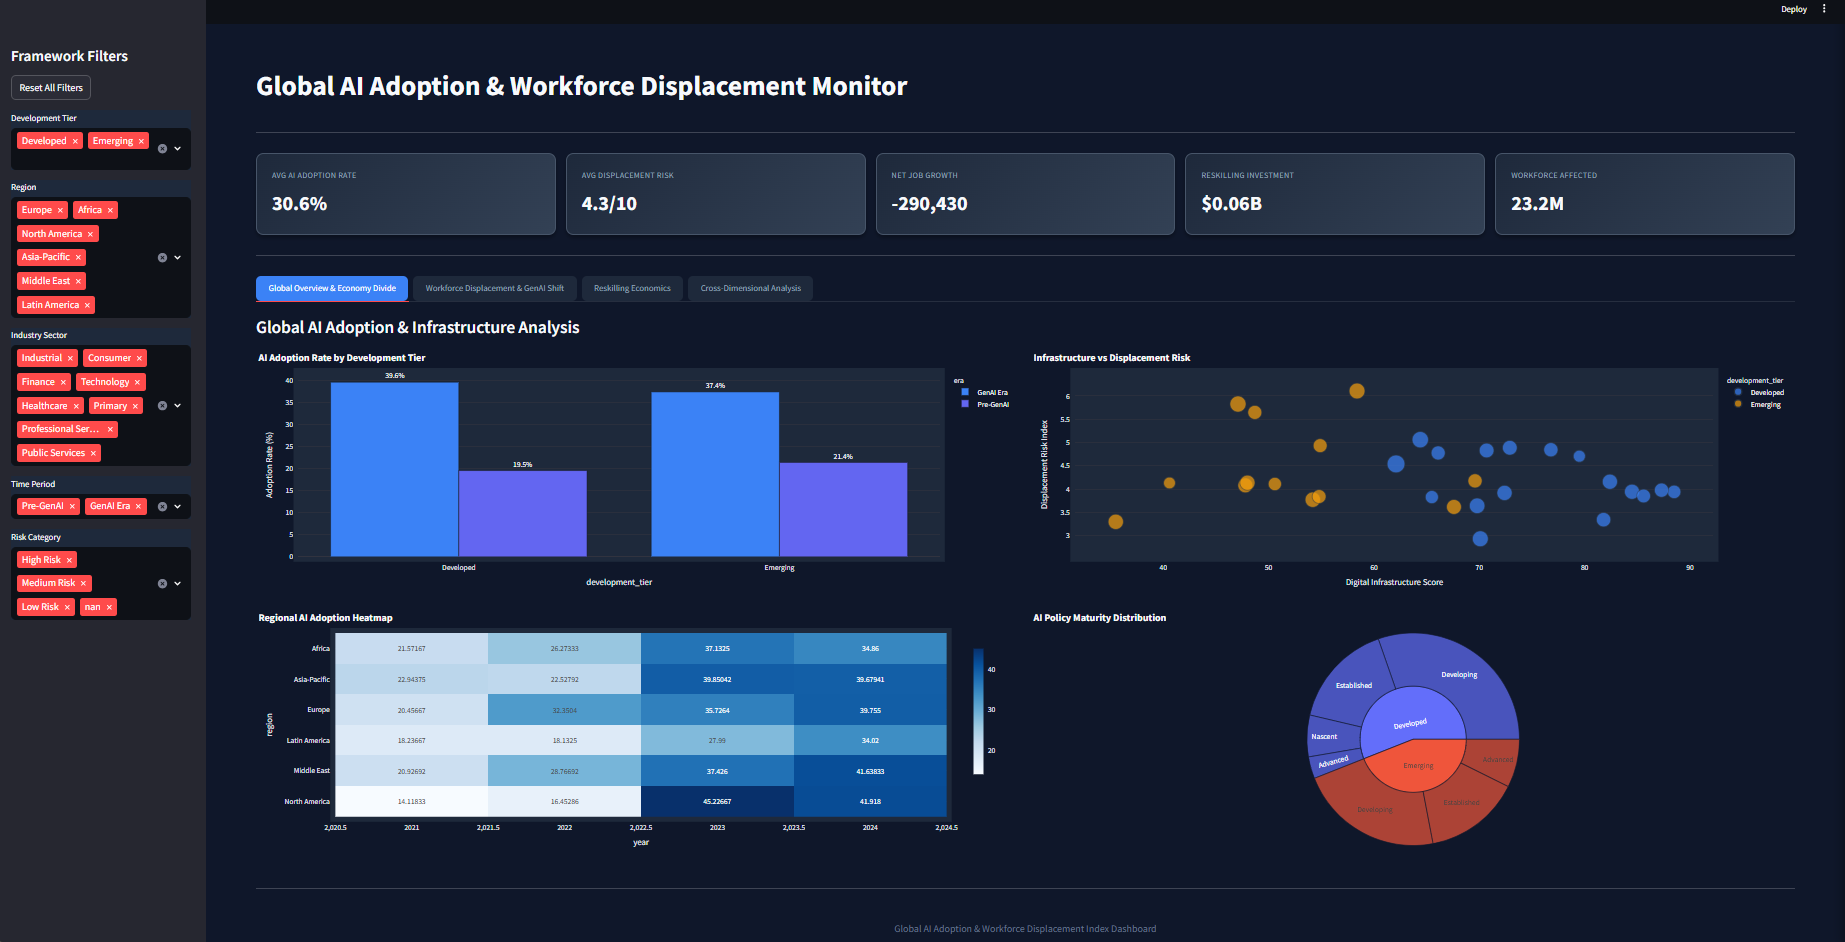Clear all Risk Category selections icon

coord(162,584)
